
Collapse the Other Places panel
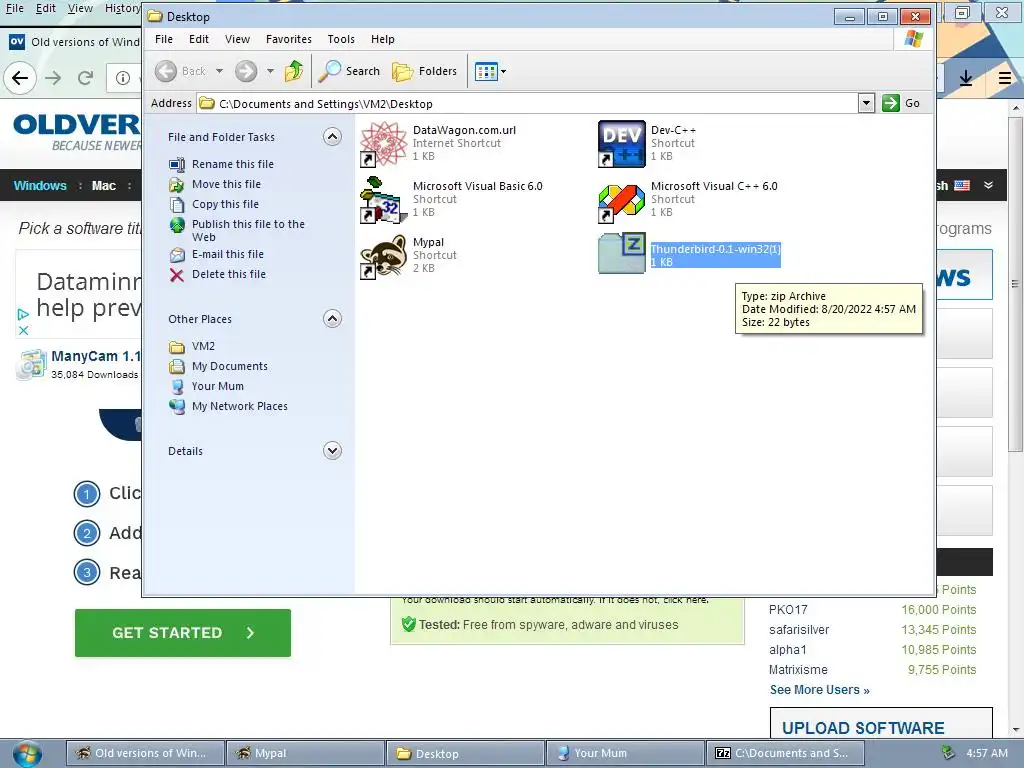click(x=332, y=319)
